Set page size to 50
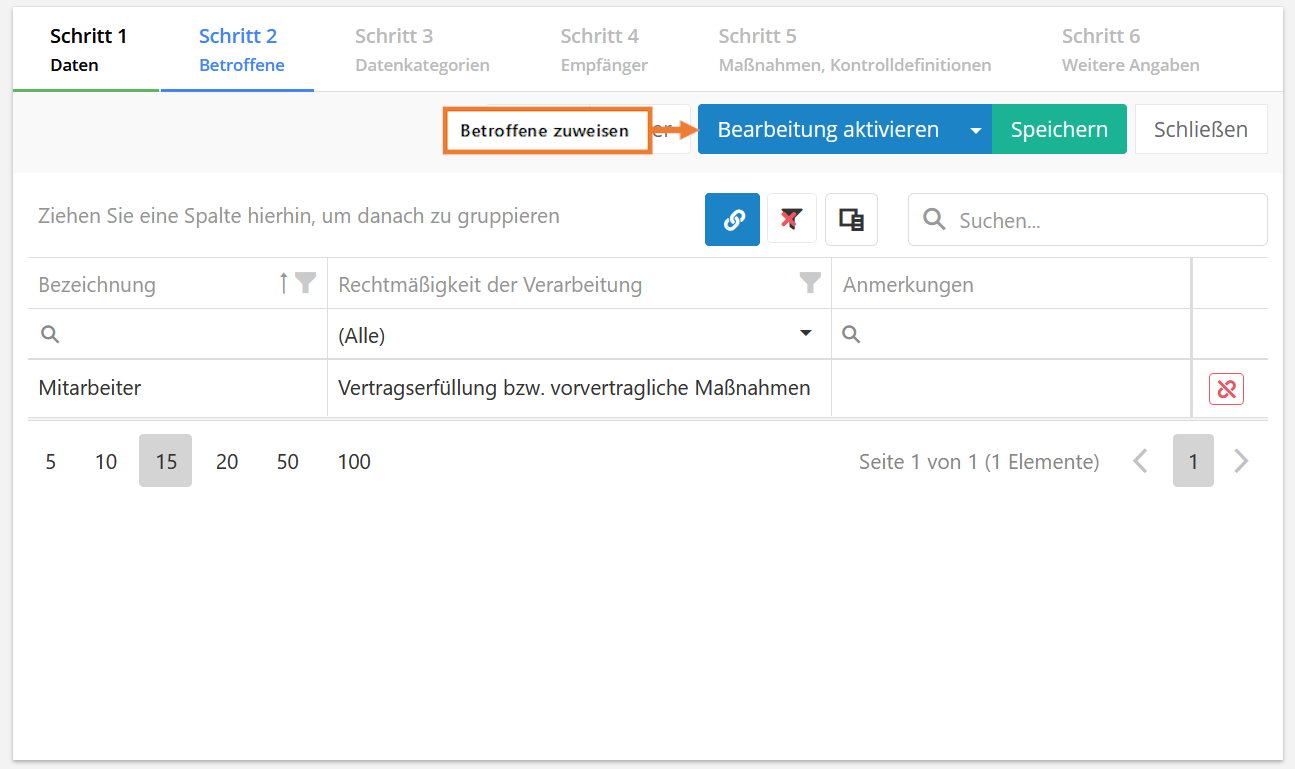 point(288,462)
